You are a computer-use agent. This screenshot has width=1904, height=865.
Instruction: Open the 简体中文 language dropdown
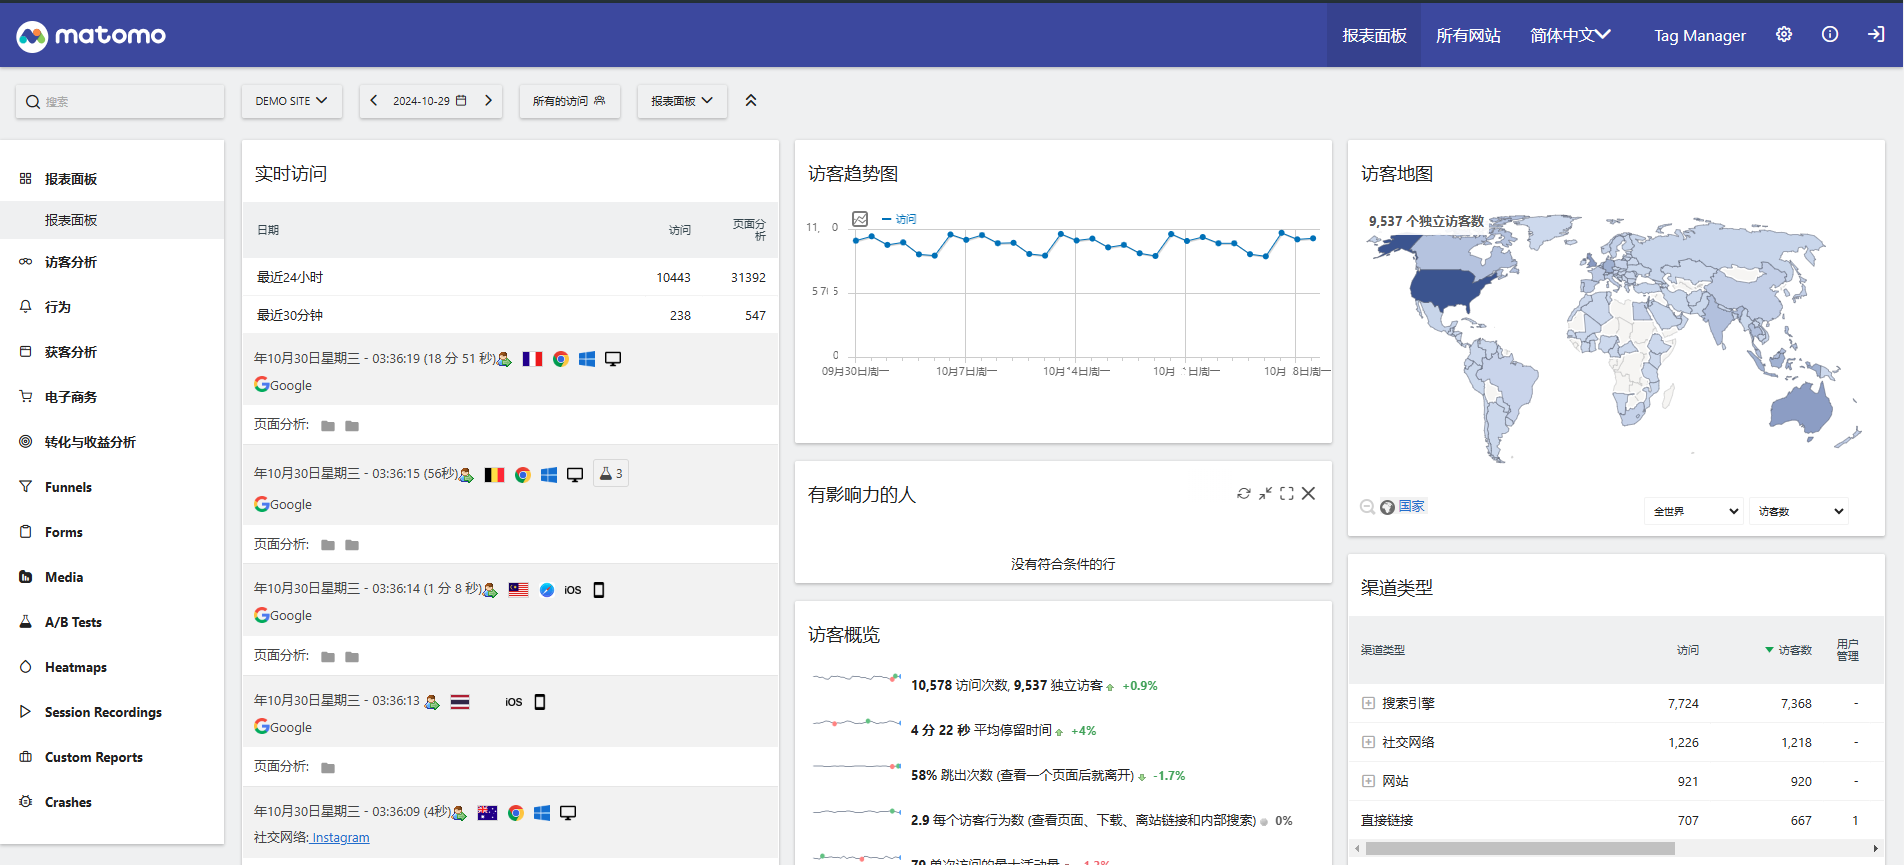pos(1570,35)
